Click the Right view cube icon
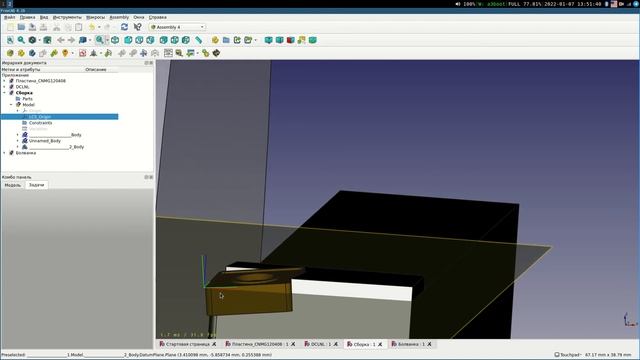 [150, 40]
